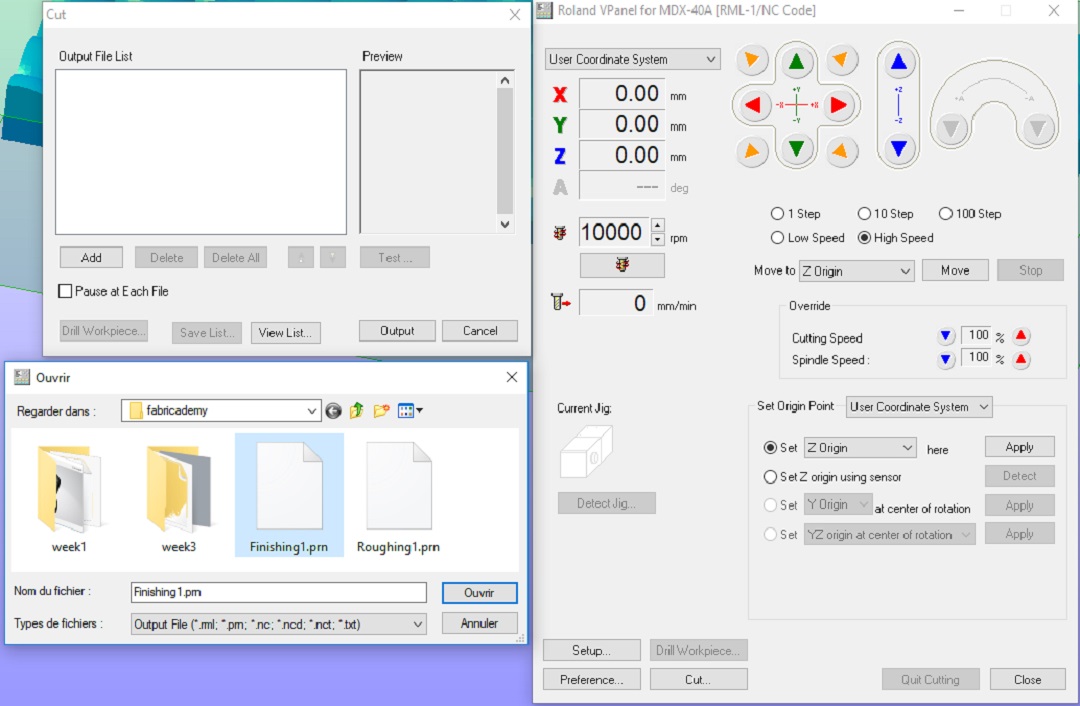Screen dimensions: 1080x706
Task: Select High Speed radio button
Action: [864, 238]
